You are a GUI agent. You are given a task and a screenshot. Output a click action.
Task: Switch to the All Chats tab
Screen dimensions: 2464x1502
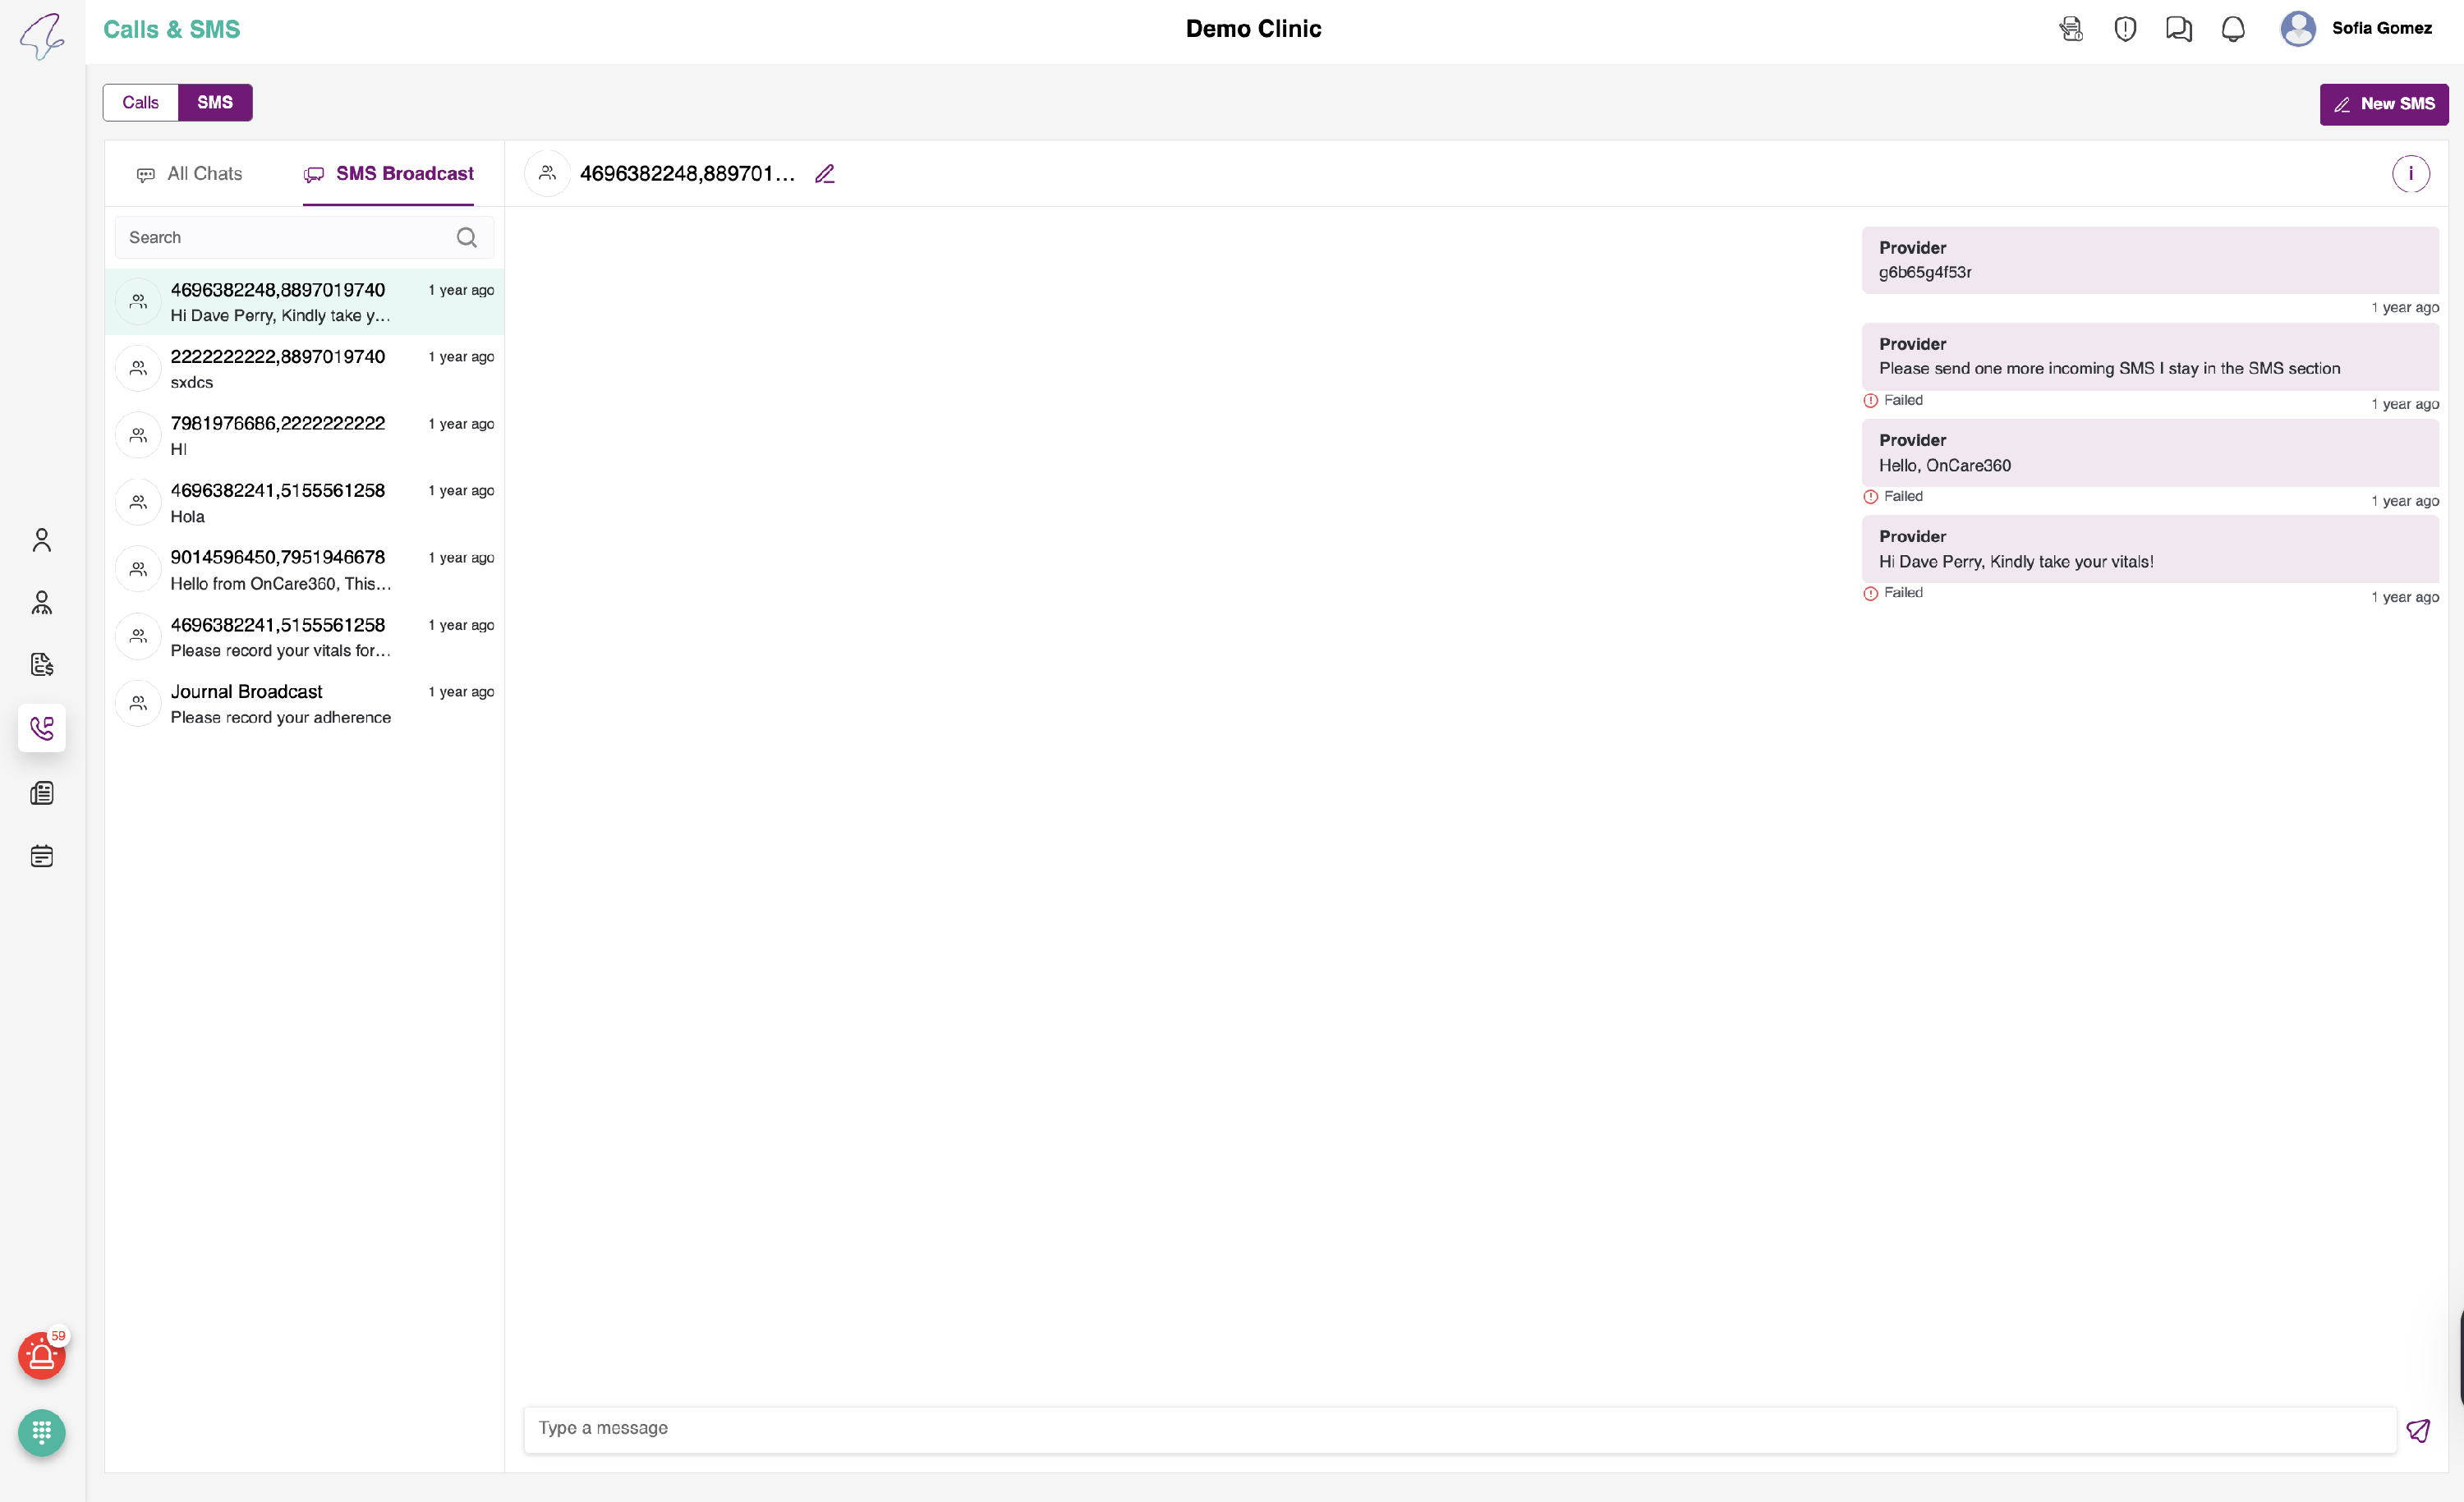[x=189, y=174]
